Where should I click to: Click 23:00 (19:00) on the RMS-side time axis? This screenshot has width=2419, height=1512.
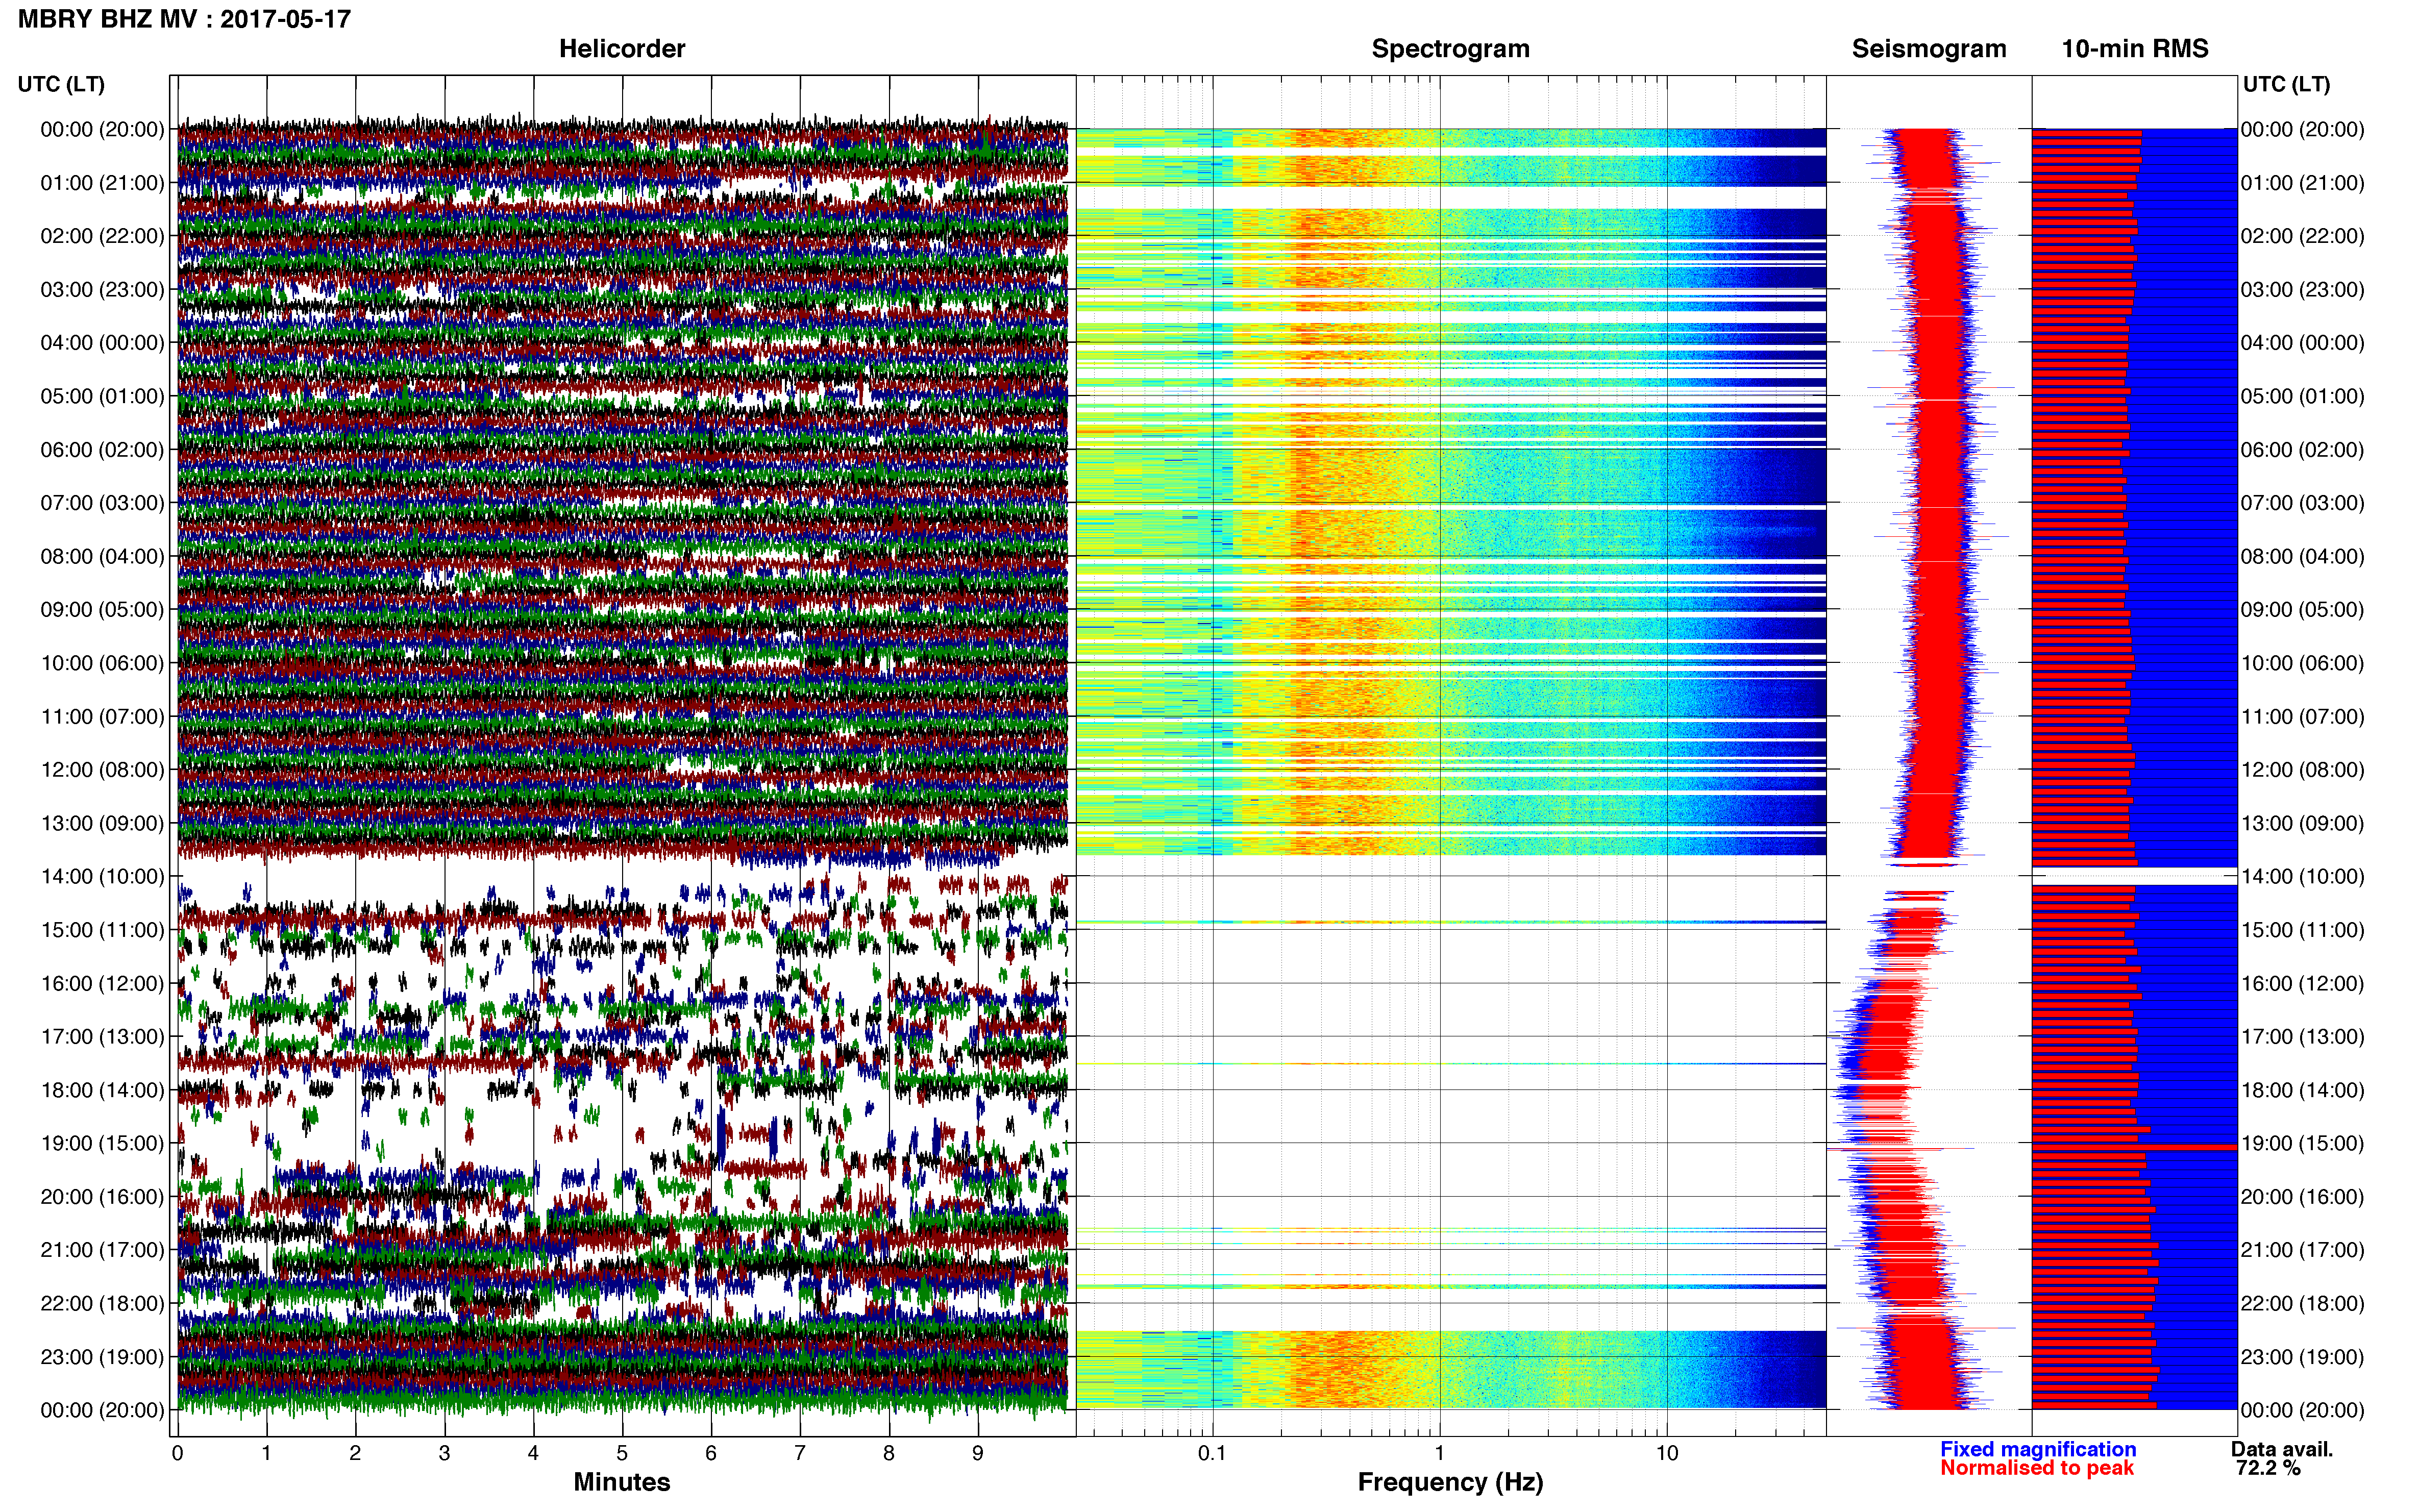click(x=2302, y=1357)
